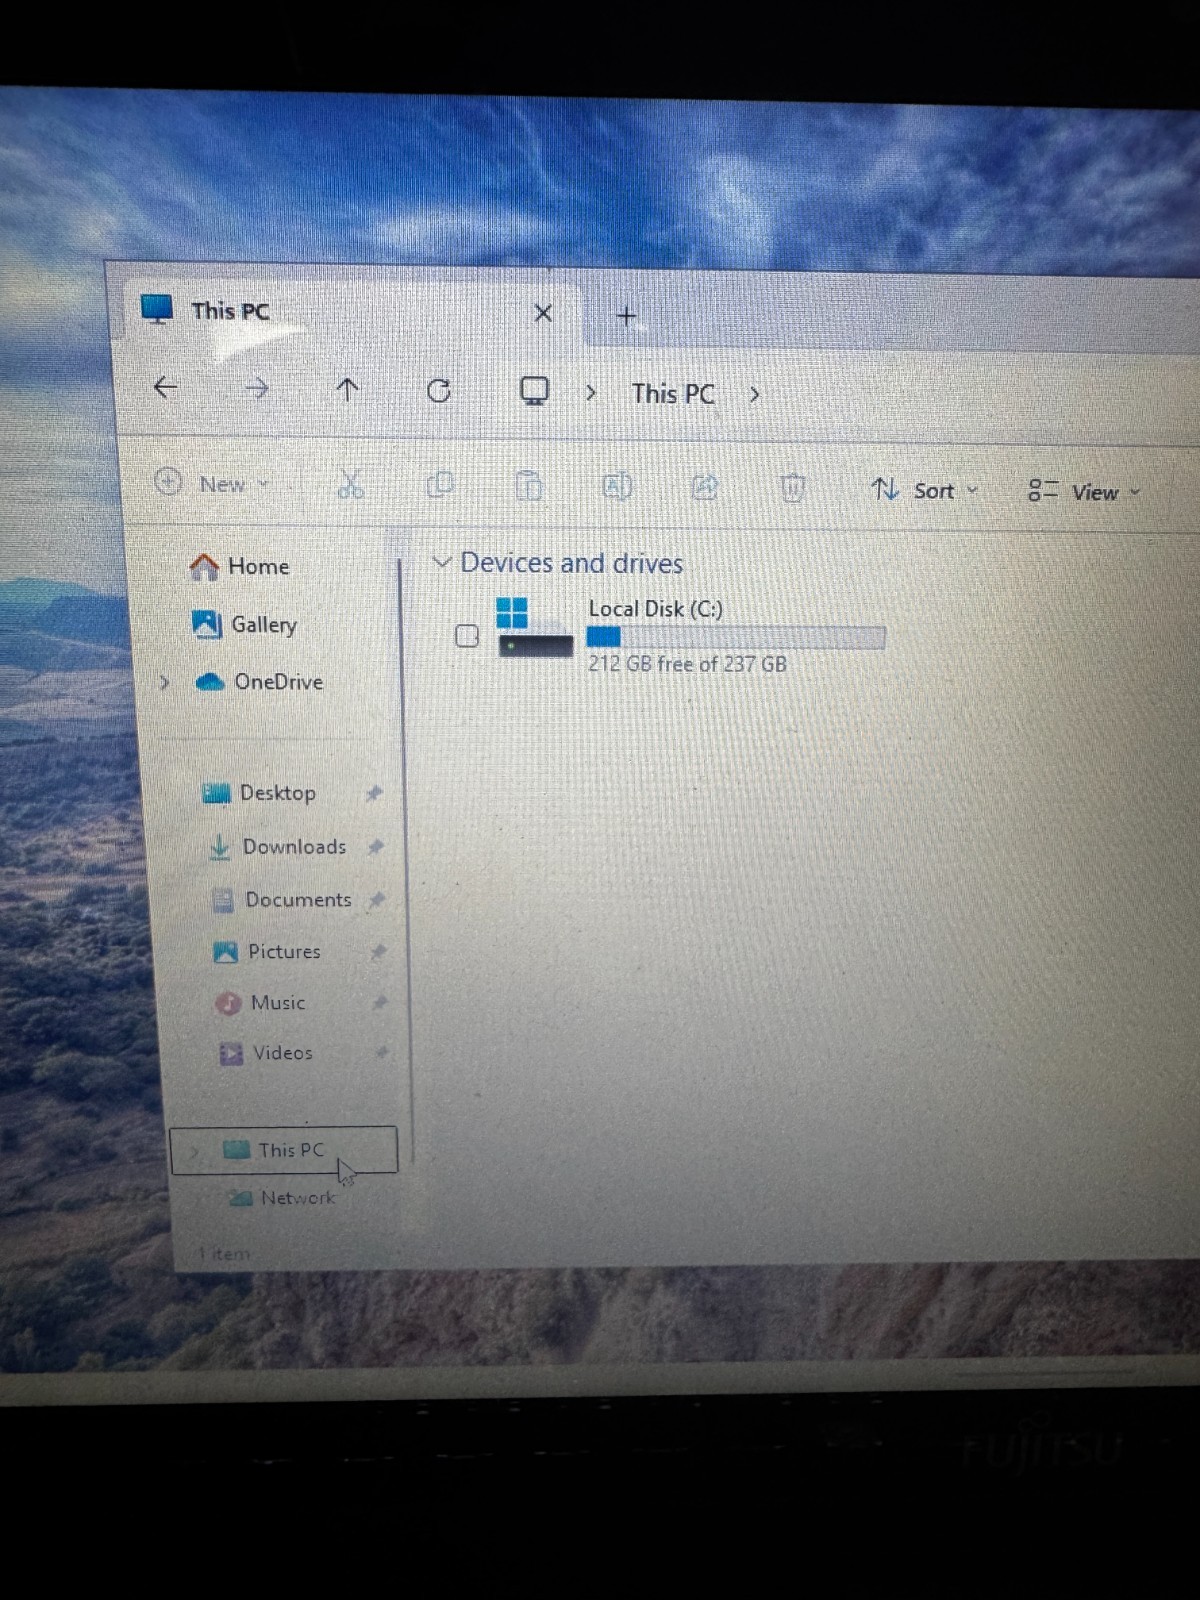
Task: Add a new tab with plus
Action: coord(627,316)
